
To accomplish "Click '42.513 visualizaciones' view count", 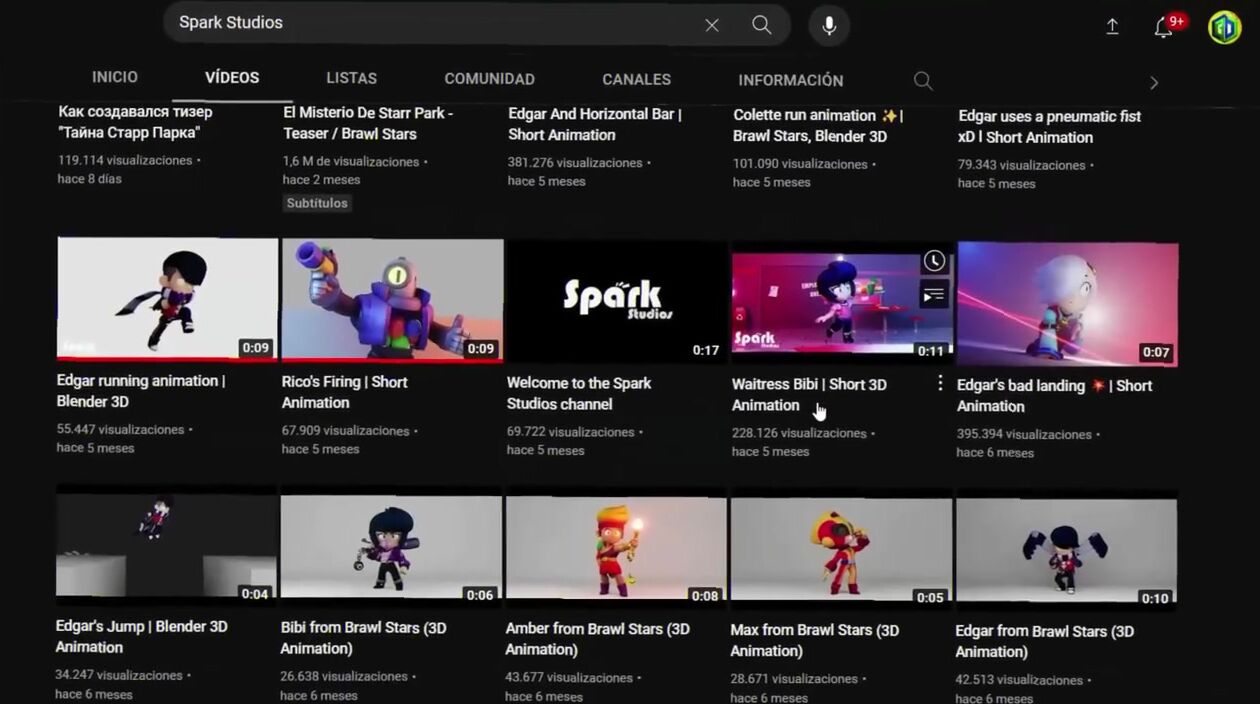I will [1019, 680].
